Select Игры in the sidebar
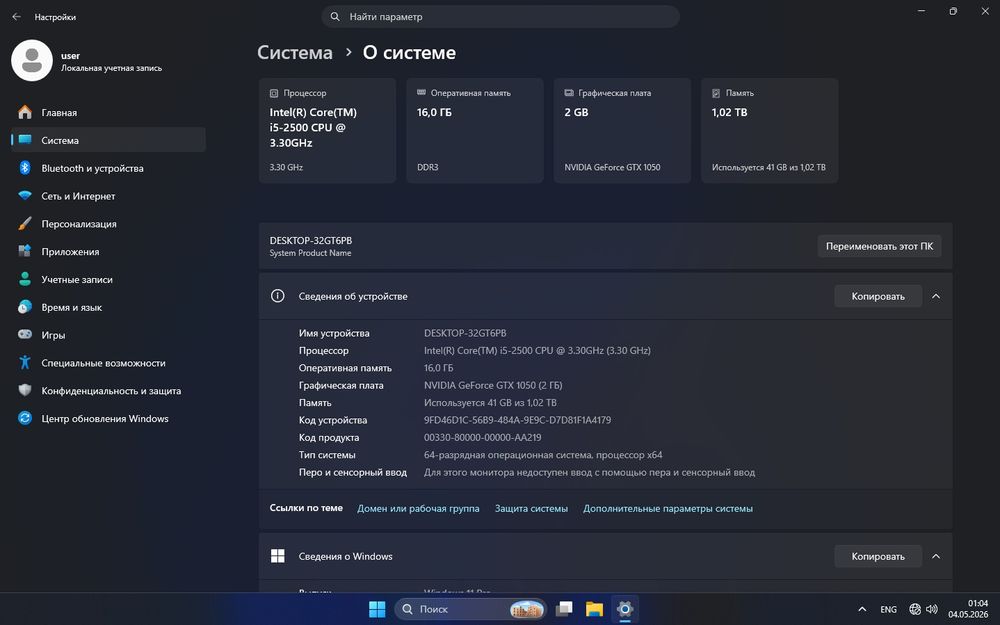The height and width of the screenshot is (625, 1000). click(x=108, y=335)
